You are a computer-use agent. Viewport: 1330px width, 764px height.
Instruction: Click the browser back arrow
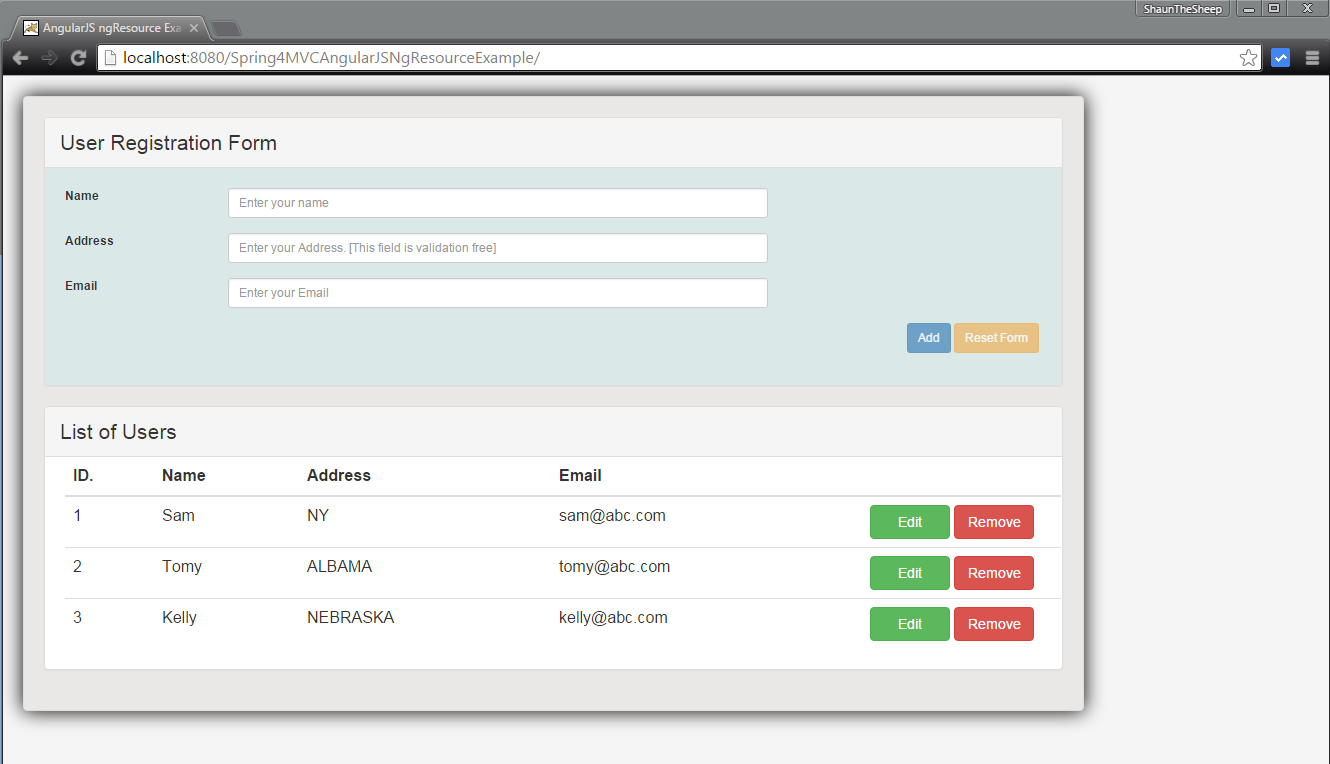point(20,57)
